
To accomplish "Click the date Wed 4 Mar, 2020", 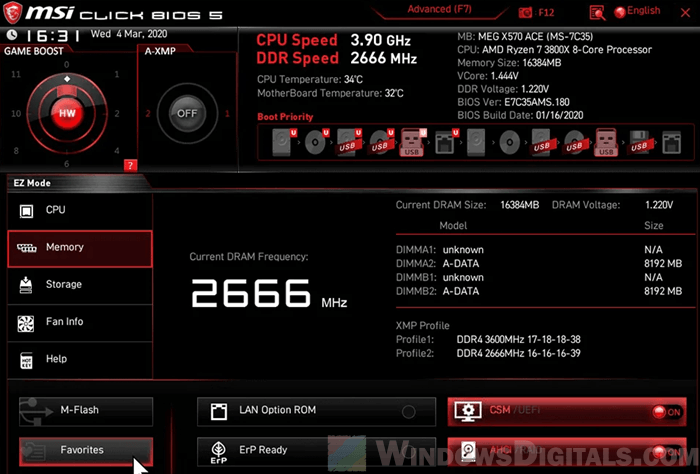I will point(129,34).
